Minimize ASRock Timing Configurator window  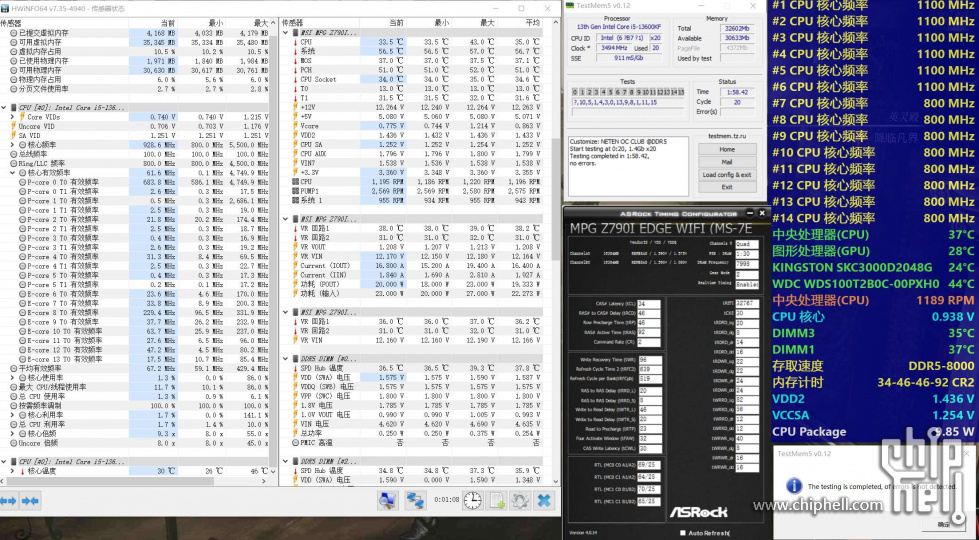(x=750, y=213)
